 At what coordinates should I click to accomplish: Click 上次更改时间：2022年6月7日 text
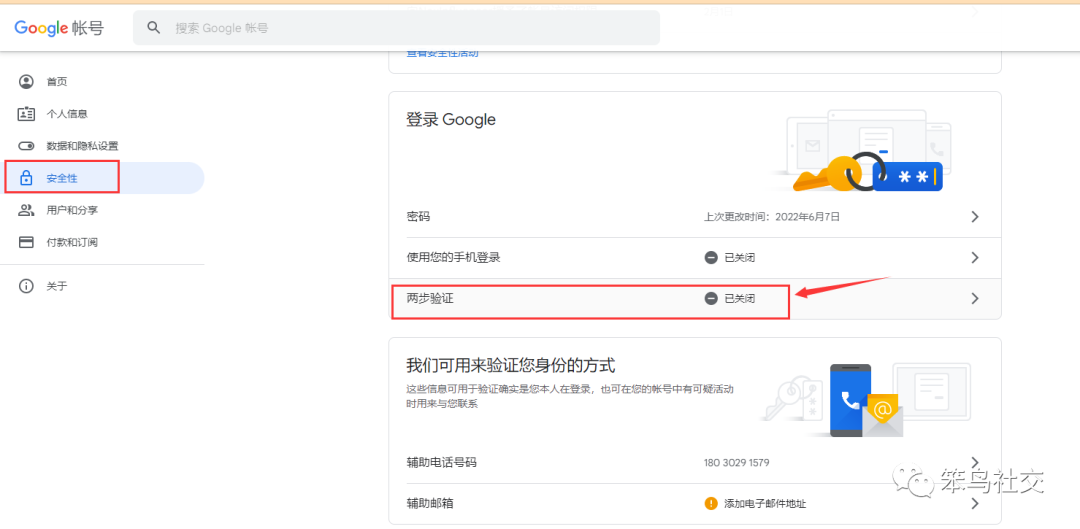(x=772, y=216)
